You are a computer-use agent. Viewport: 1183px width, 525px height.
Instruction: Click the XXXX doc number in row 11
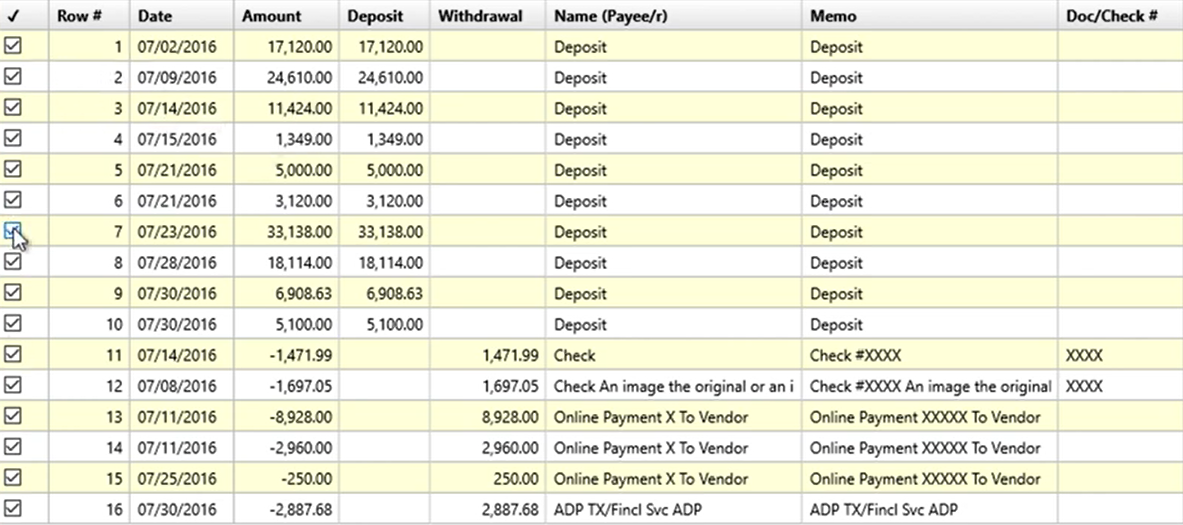[x=1120, y=355]
